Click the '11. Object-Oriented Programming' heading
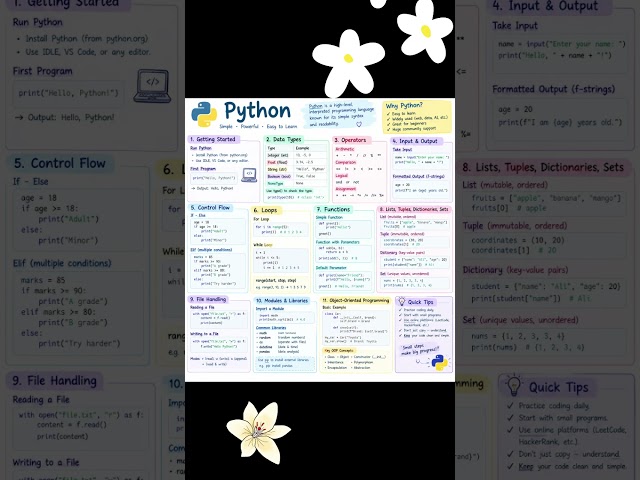Image resolution: width=640 pixels, height=480 pixels. tap(356, 300)
